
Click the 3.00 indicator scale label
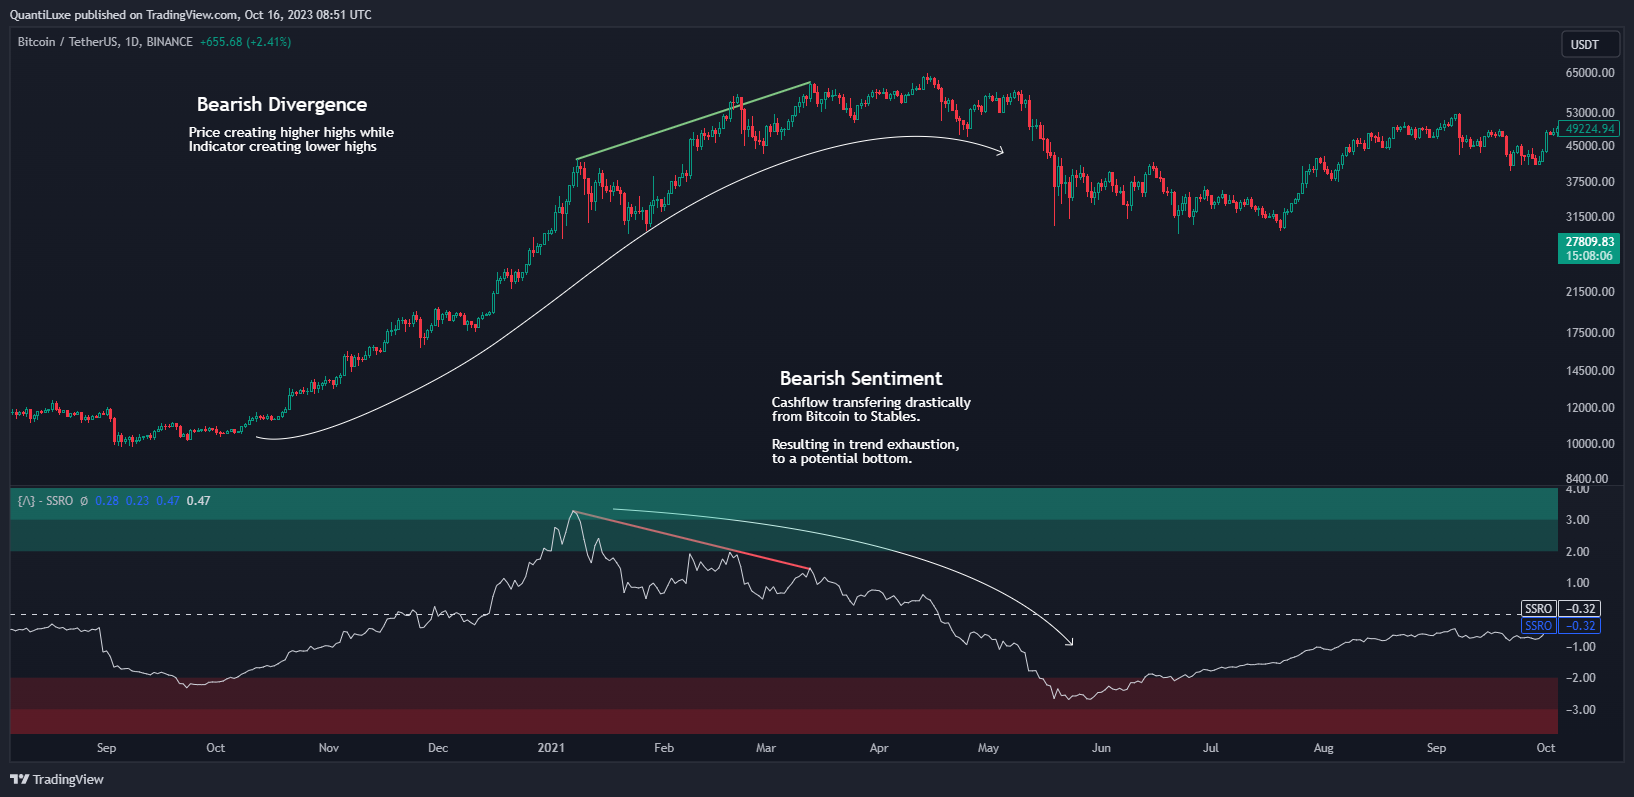(1578, 520)
